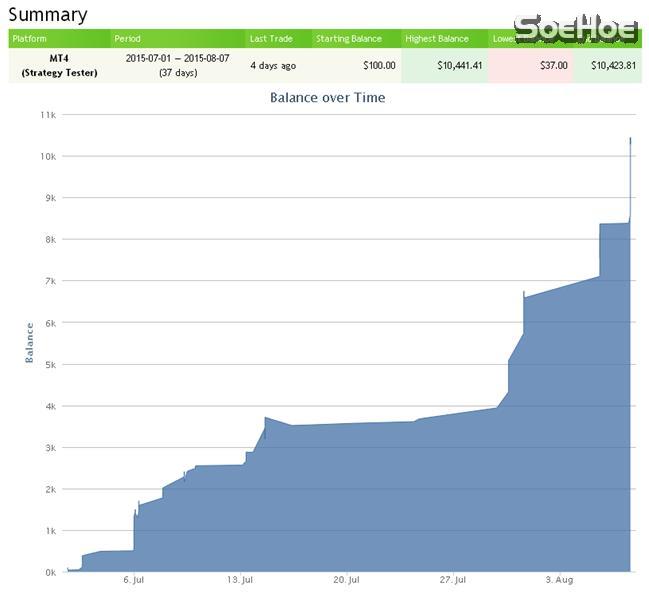
Task: Select the 2015-07-01 to 2015-08-07 period cell
Action: (x=177, y=65)
